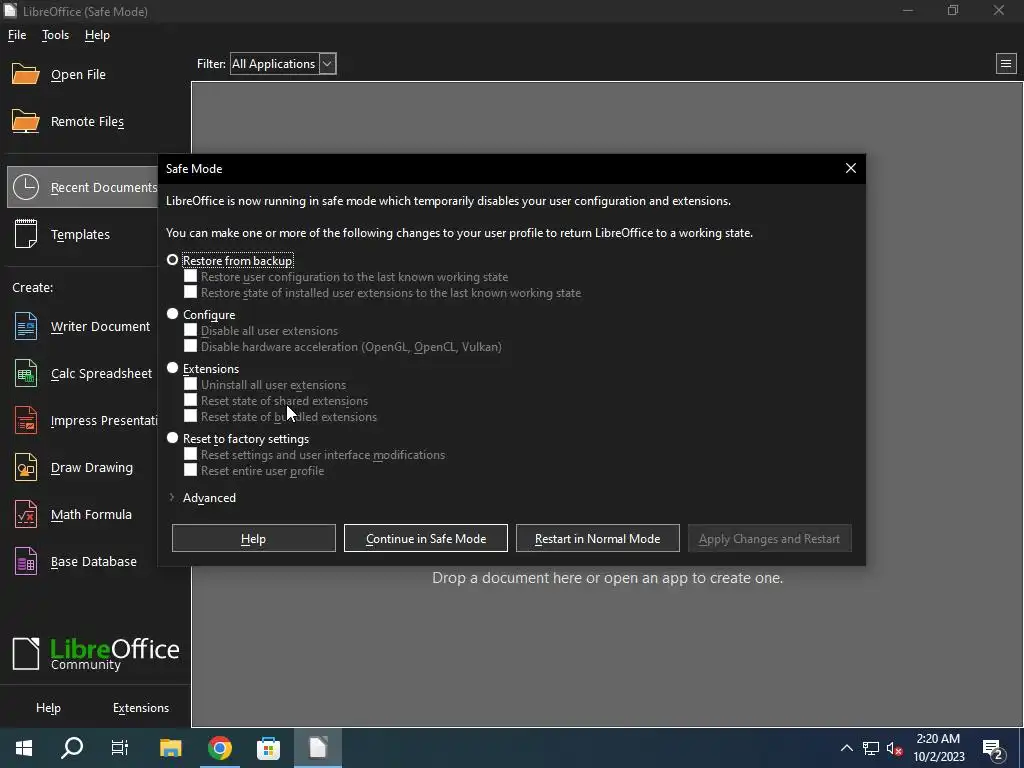This screenshot has height=768, width=1024.
Task: Select Reset to factory settings radio
Action: pos(172,438)
